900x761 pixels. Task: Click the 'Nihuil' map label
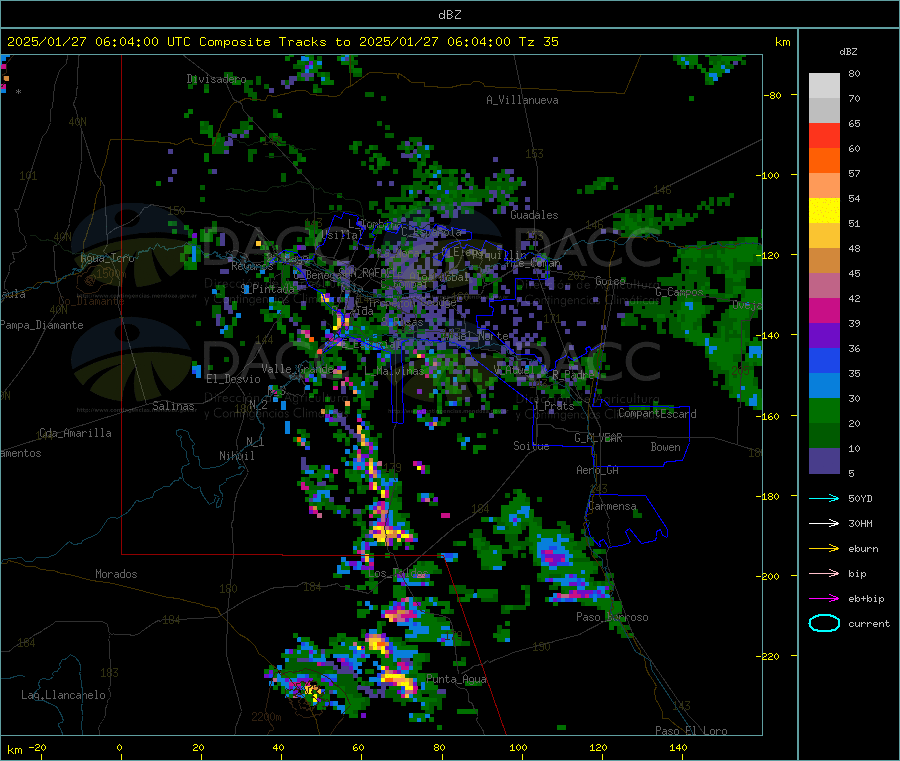(236, 456)
